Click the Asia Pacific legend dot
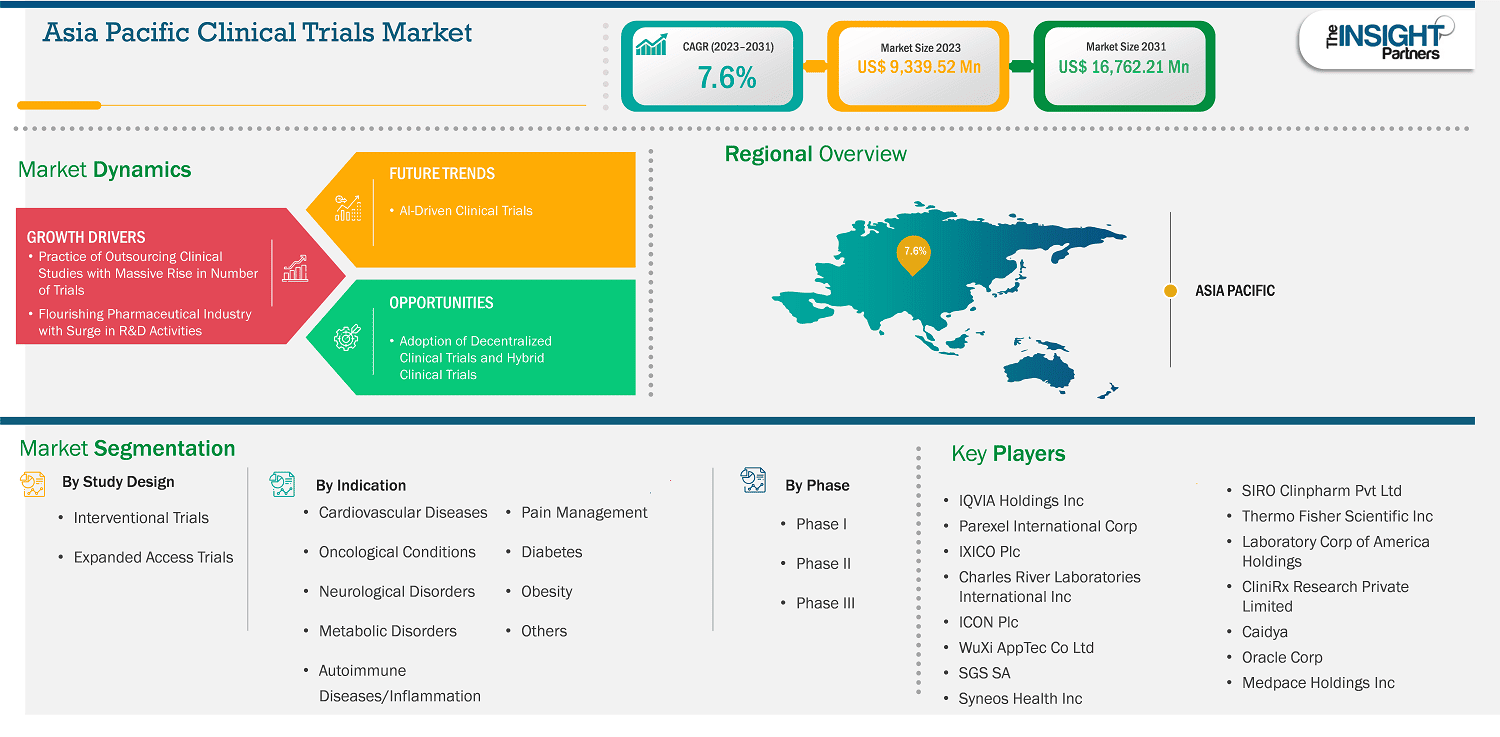 [1170, 291]
